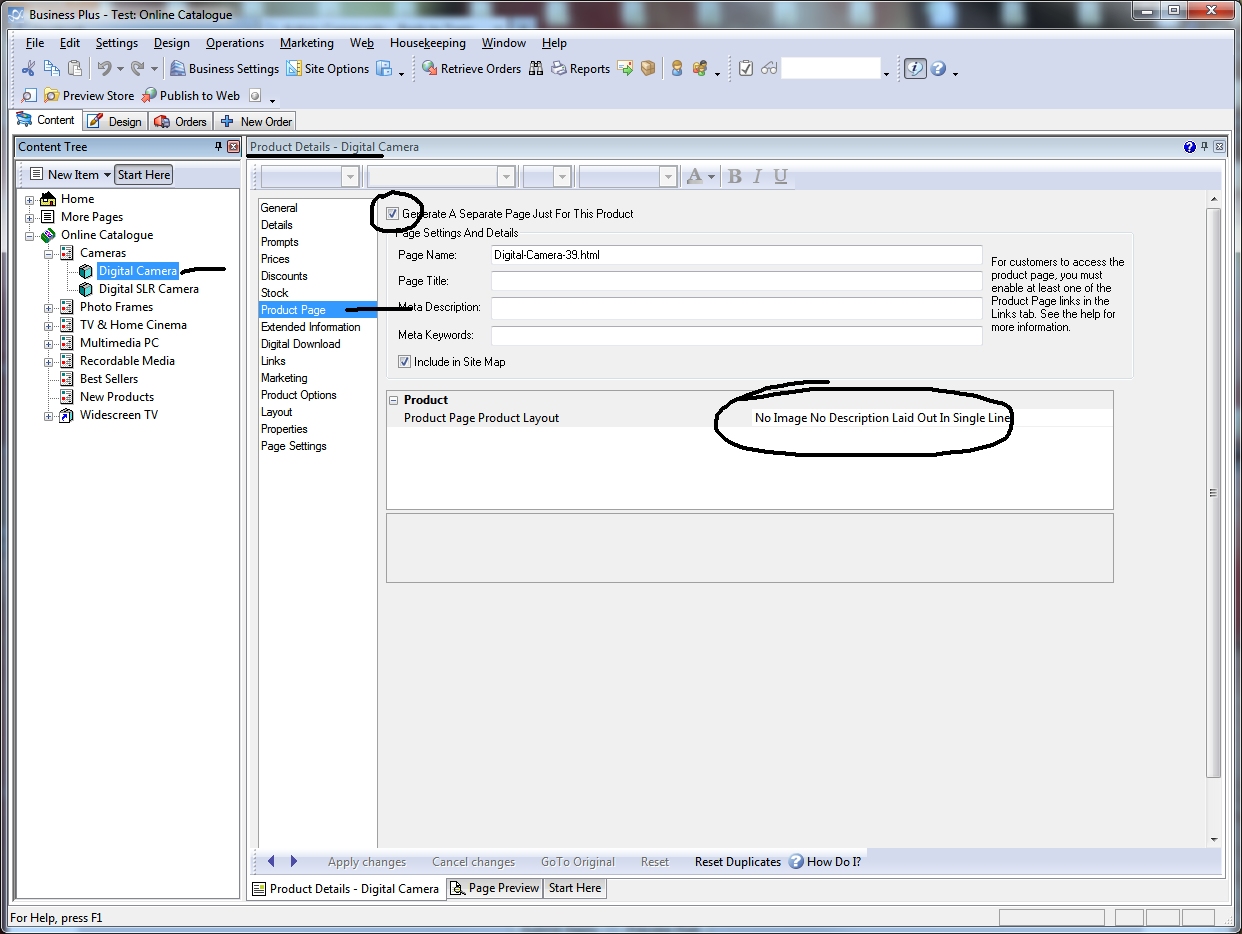Click the Publish to Web icon
The height and width of the screenshot is (934, 1242).
[149, 96]
